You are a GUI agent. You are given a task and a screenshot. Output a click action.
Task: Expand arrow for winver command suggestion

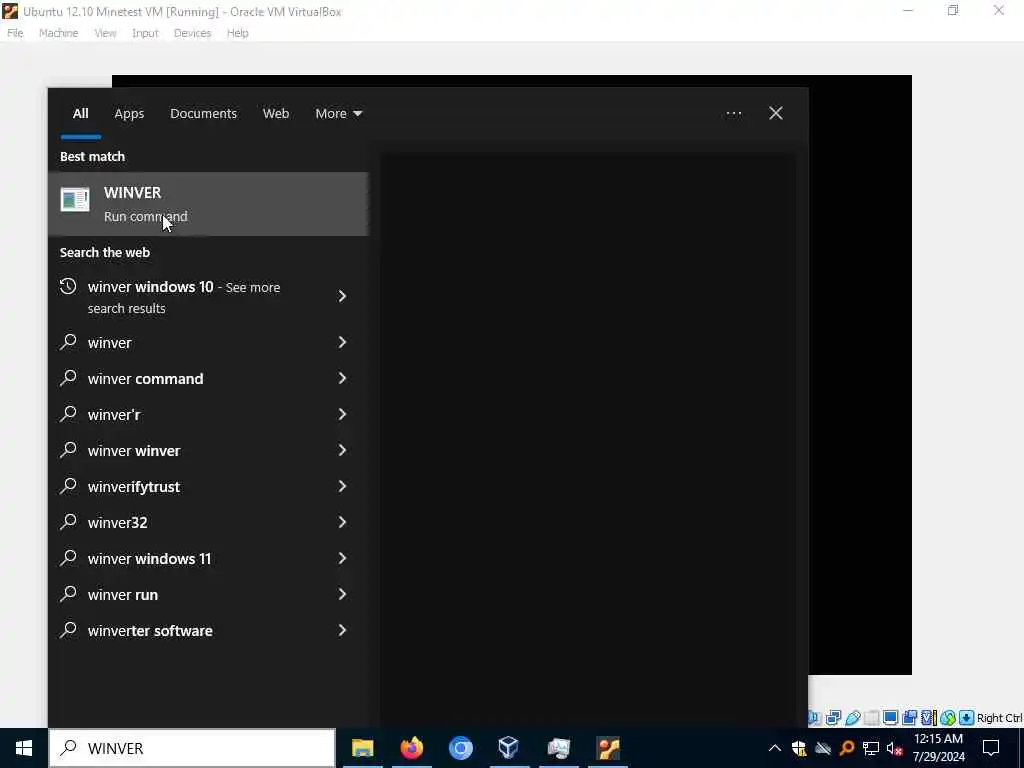(x=342, y=378)
